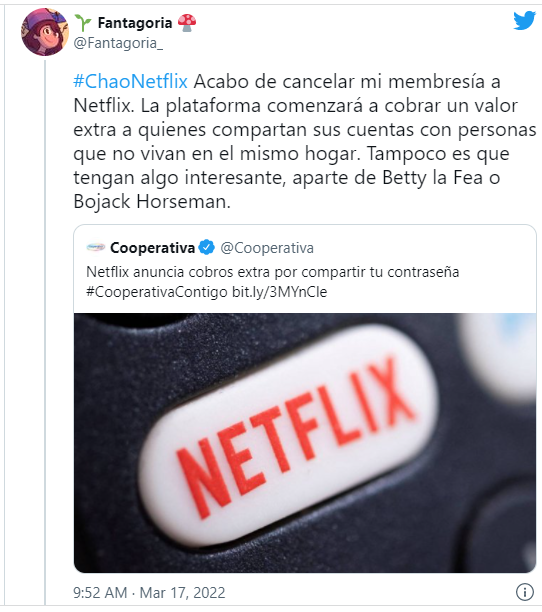
Task: Open the Fantagoria display name
Action: coord(135,23)
